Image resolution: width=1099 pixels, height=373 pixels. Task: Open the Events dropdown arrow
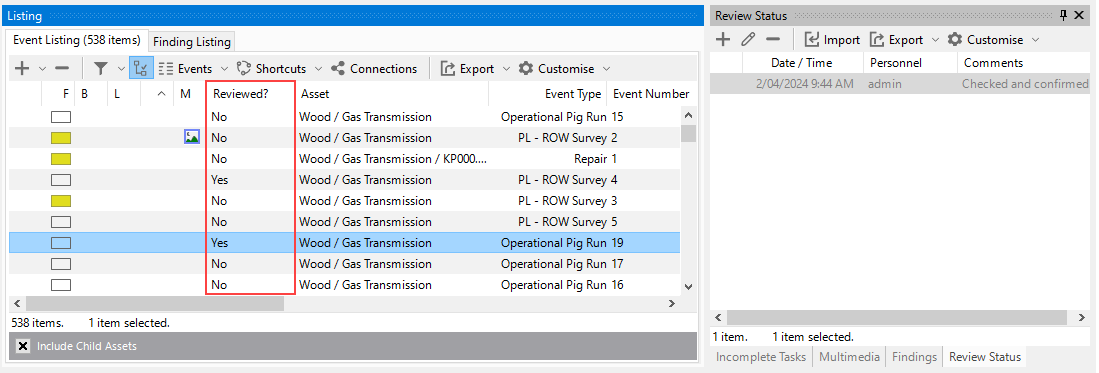point(224,69)
